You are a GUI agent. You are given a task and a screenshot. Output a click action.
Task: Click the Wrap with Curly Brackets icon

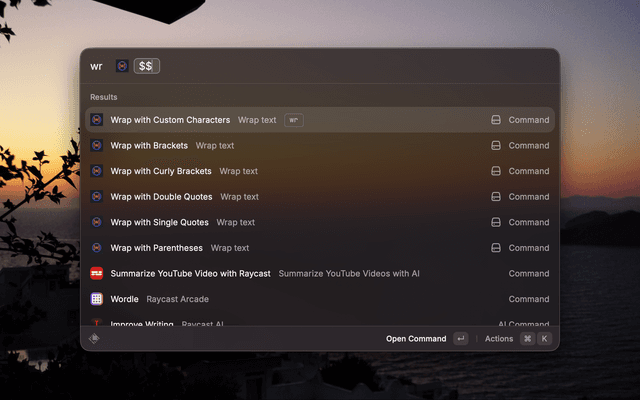point(97,171)
